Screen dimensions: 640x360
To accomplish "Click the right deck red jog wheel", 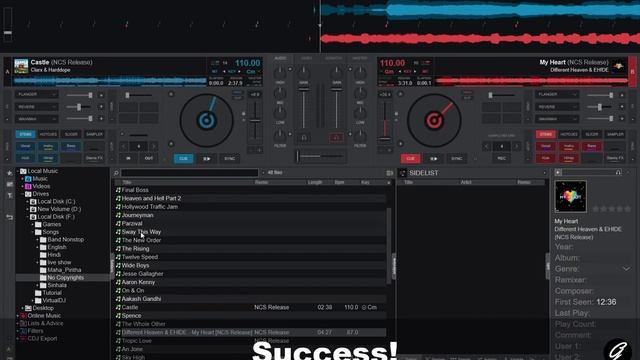I will click(434, 120).
